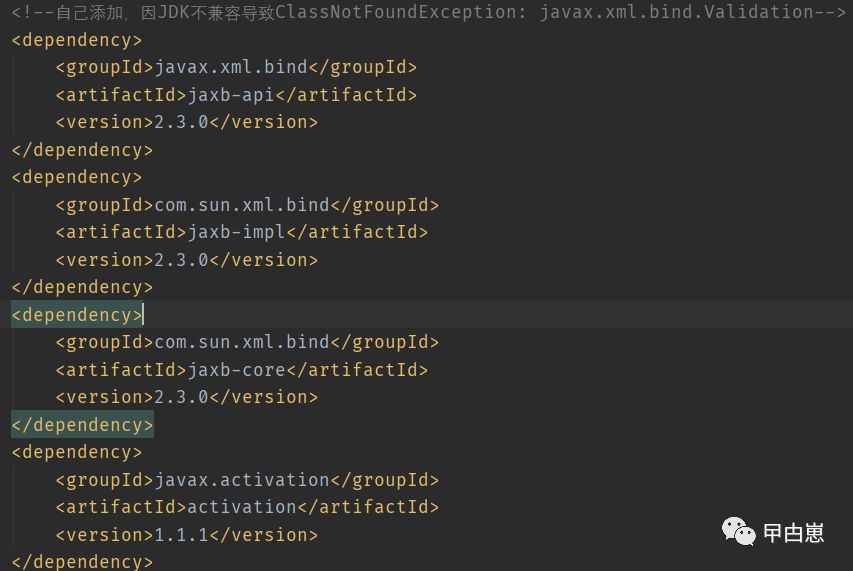Viewport: 853px width, 571px height.
Task: Click the groupId javax.xml.bind line
Action: pos(236,67)
